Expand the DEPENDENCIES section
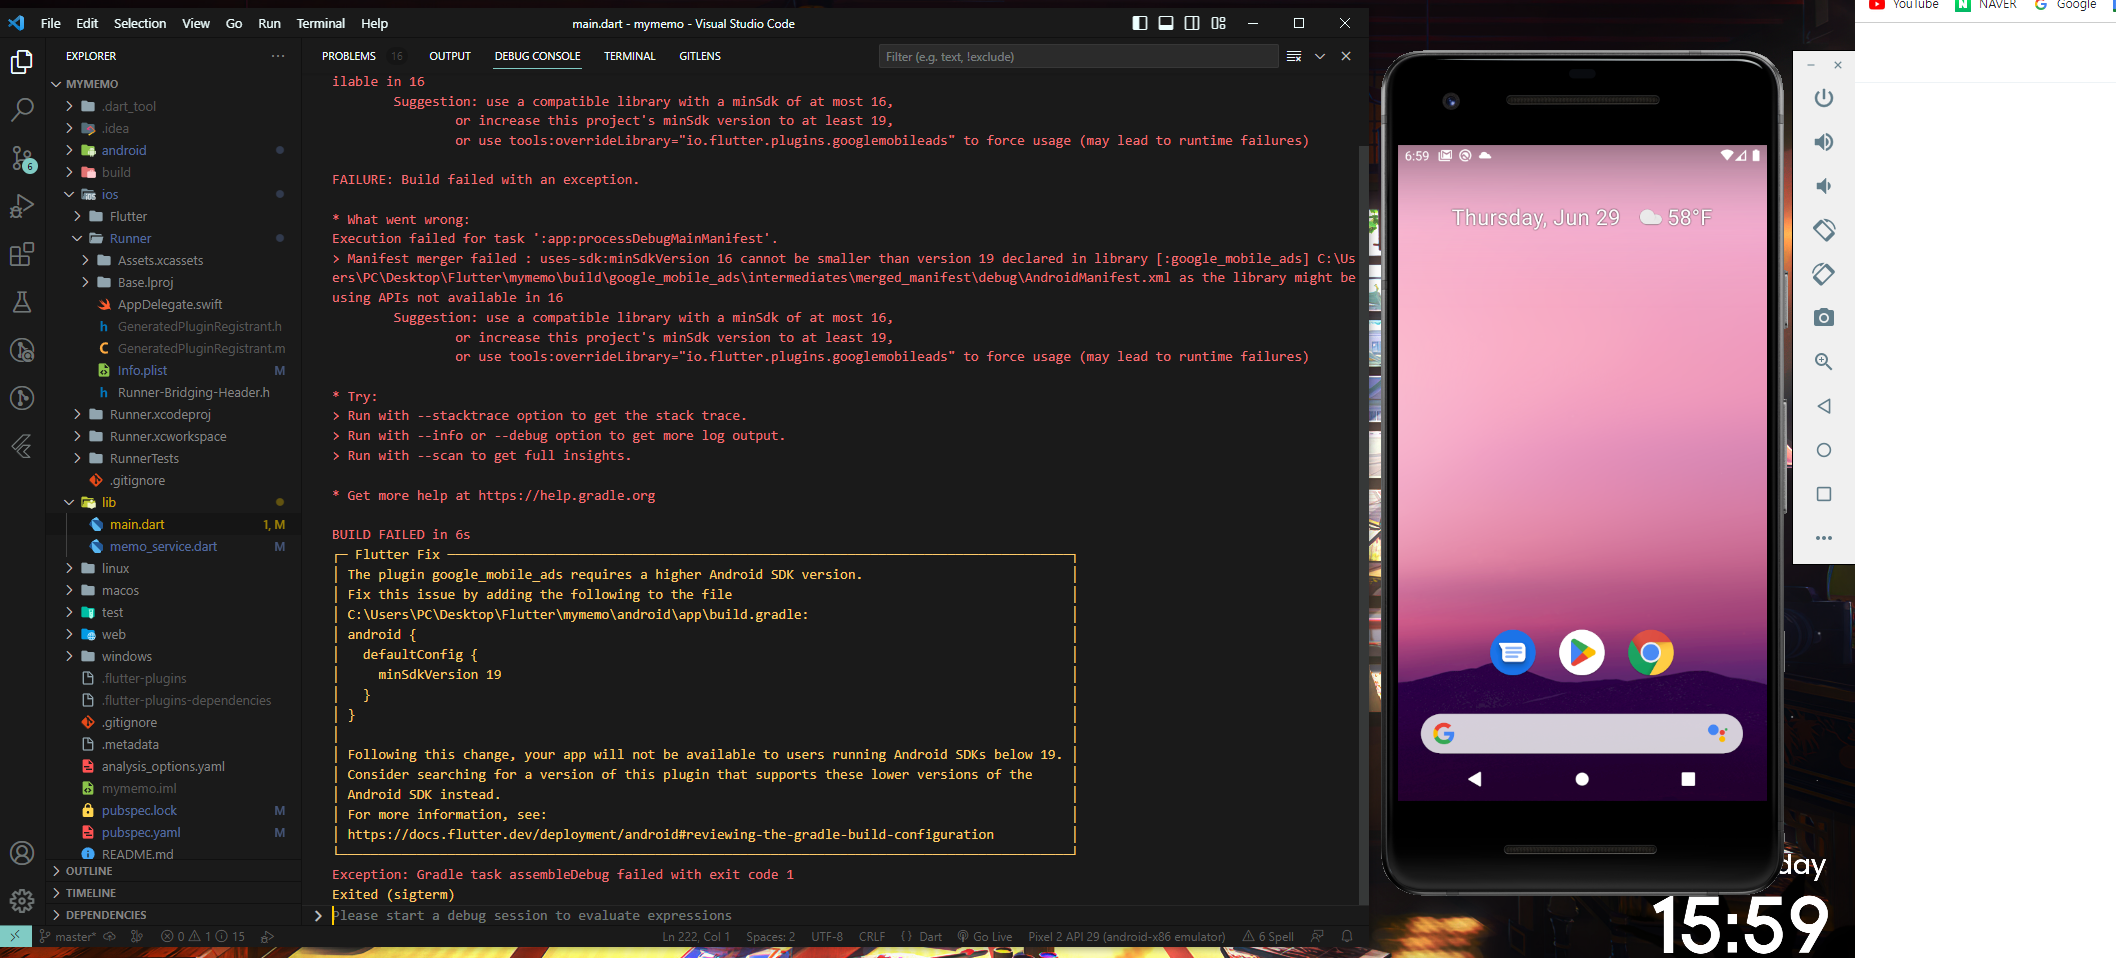 [106, 915]
